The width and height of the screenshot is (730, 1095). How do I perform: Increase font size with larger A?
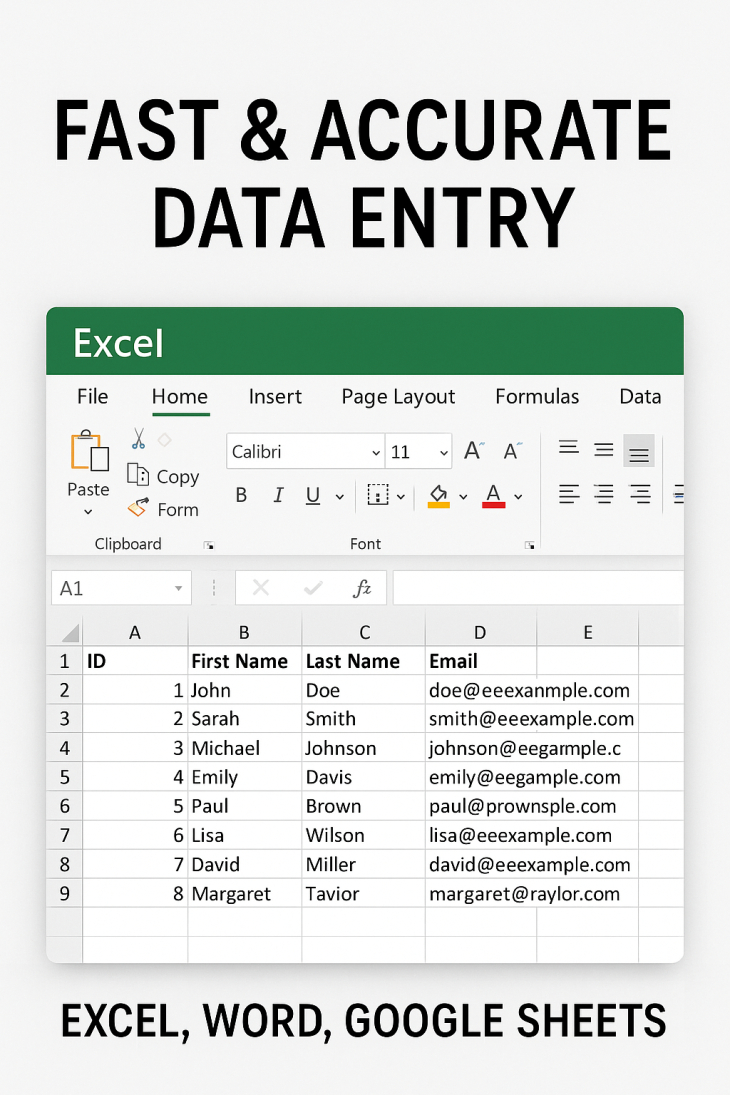coord(474,450)
